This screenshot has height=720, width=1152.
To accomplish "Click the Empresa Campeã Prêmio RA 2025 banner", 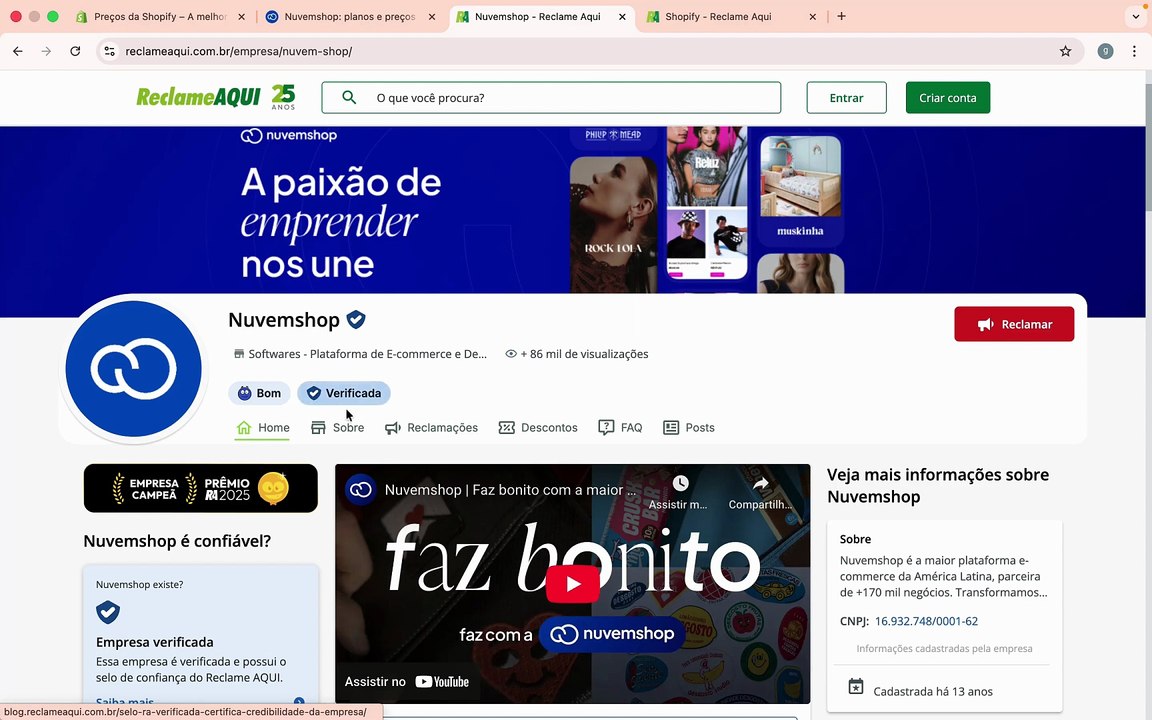I will [x=201, y=488].
